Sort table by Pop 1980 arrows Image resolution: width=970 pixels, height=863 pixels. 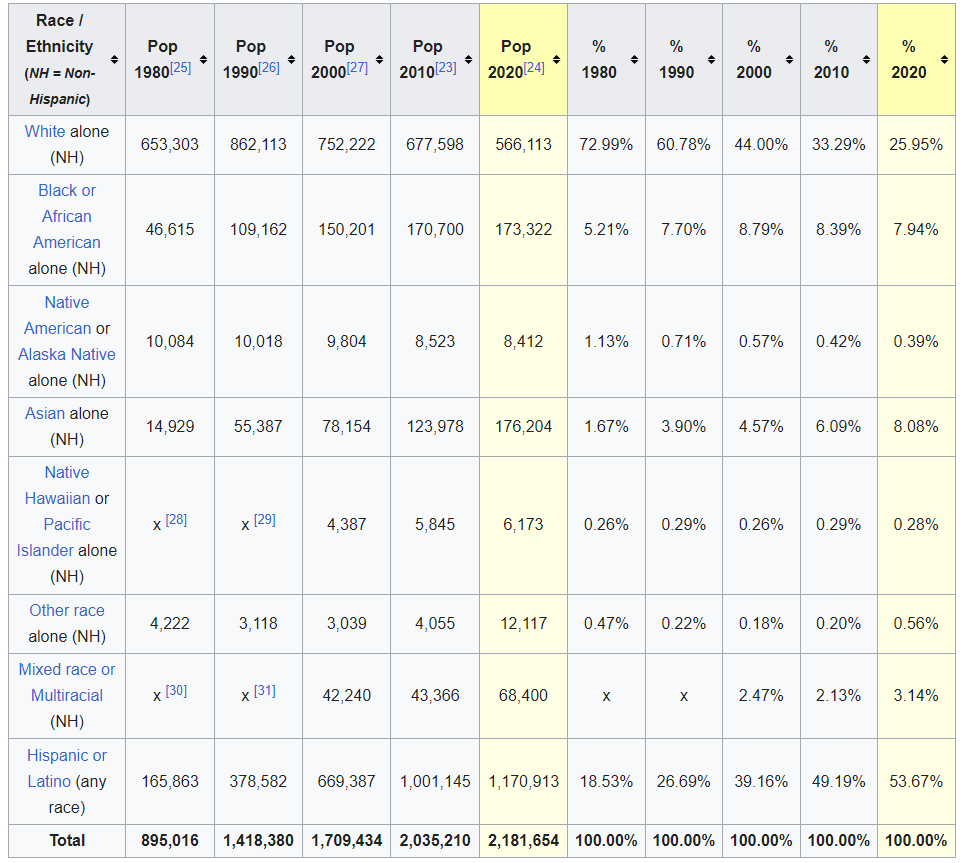[203, 60]
